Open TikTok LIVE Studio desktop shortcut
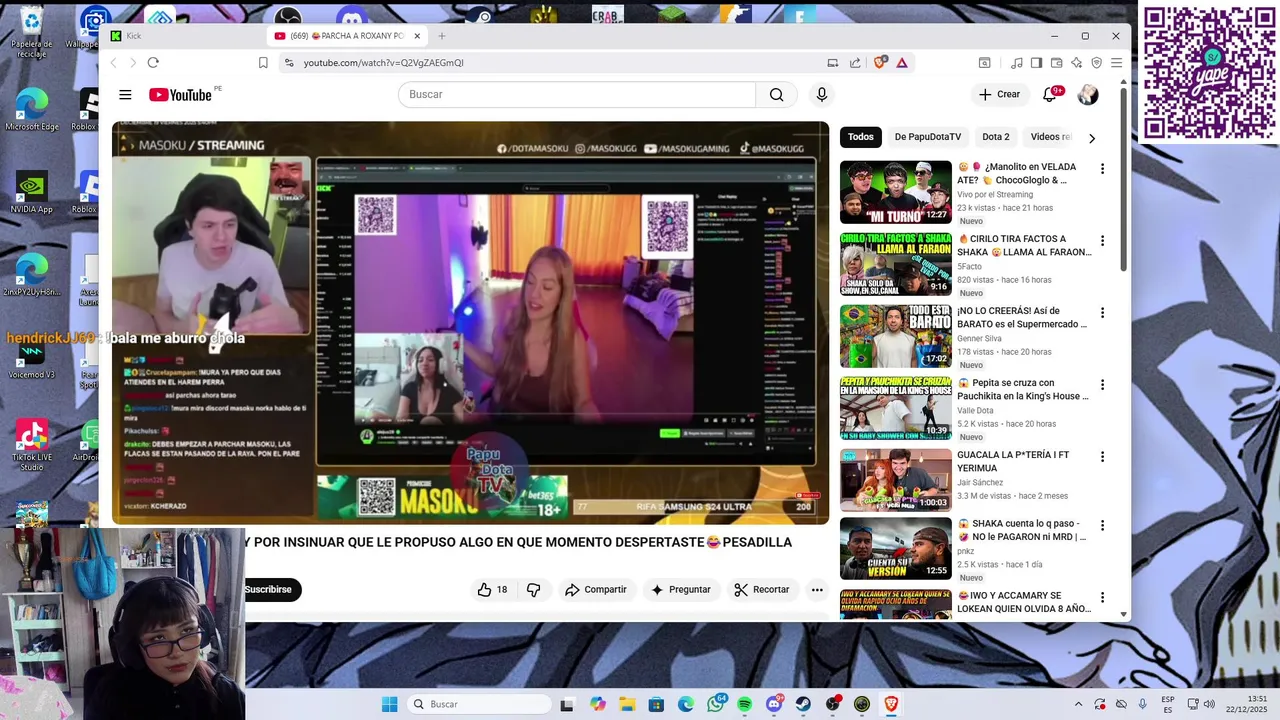This screenshot has height=720, width=1280. [x=32, y=444]
